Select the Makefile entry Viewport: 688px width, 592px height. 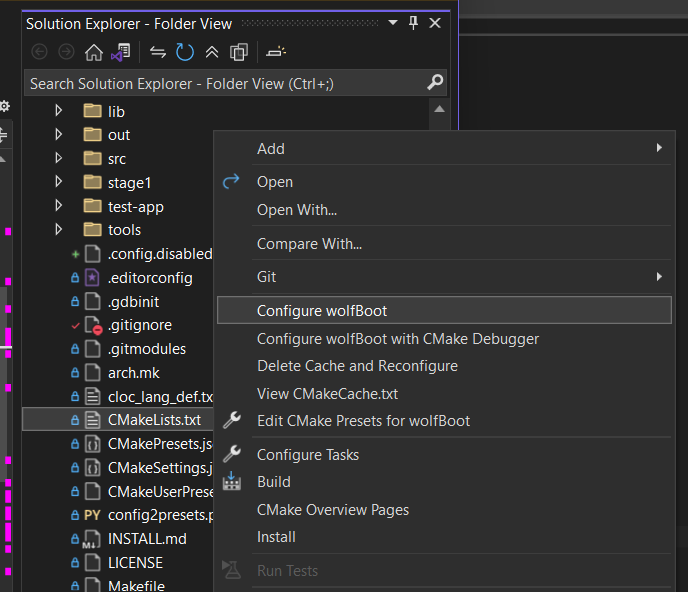click(x=136, y=586)
